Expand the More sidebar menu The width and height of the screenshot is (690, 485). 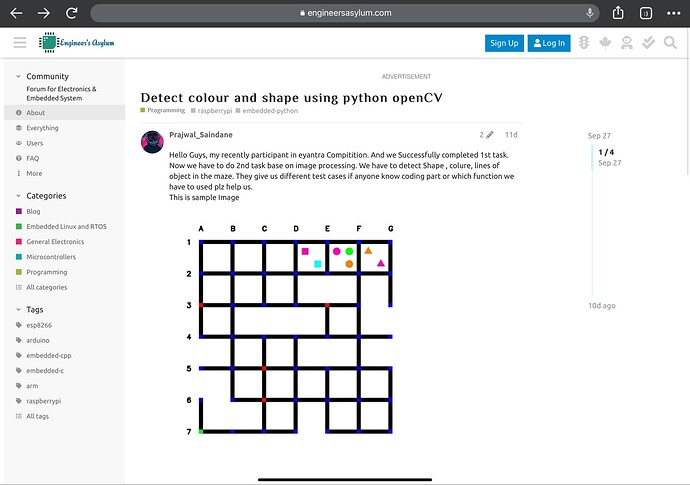[65, 173]
